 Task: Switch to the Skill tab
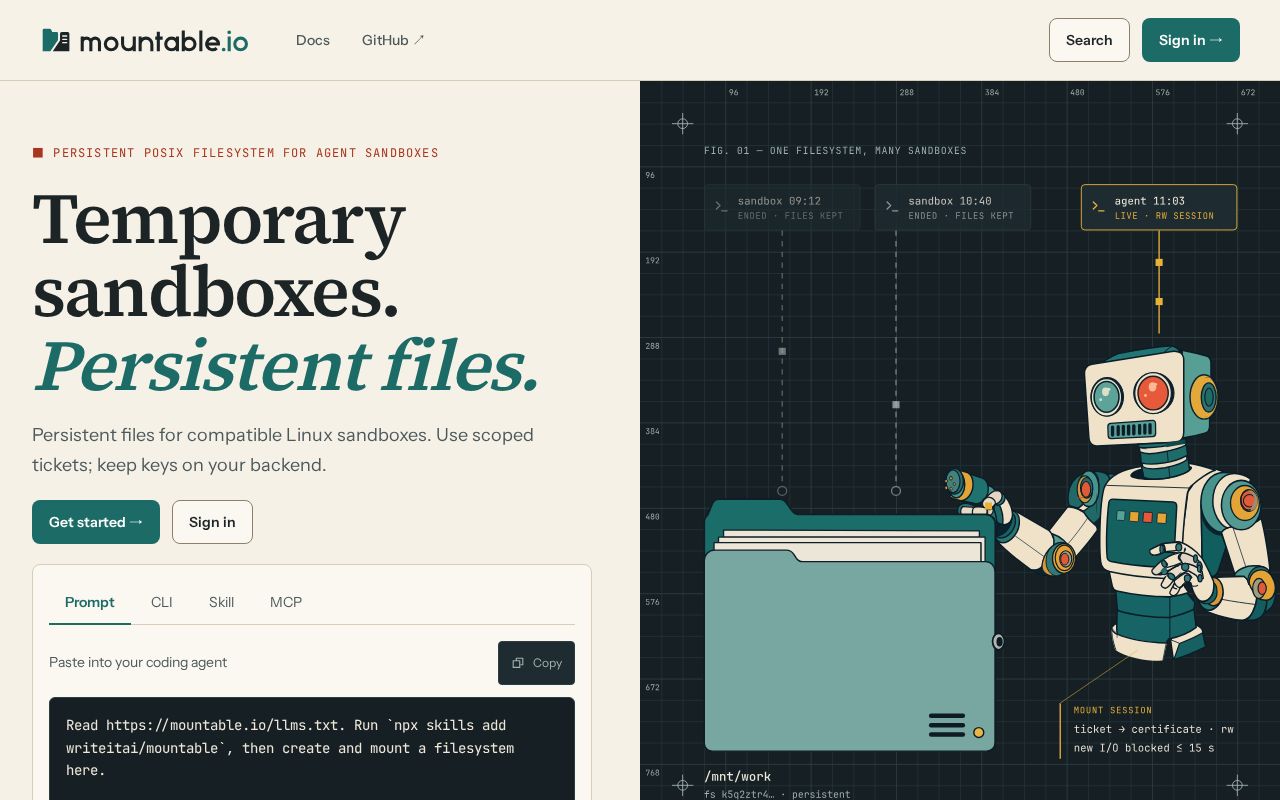pyautogui.click(x=221, y=602)
